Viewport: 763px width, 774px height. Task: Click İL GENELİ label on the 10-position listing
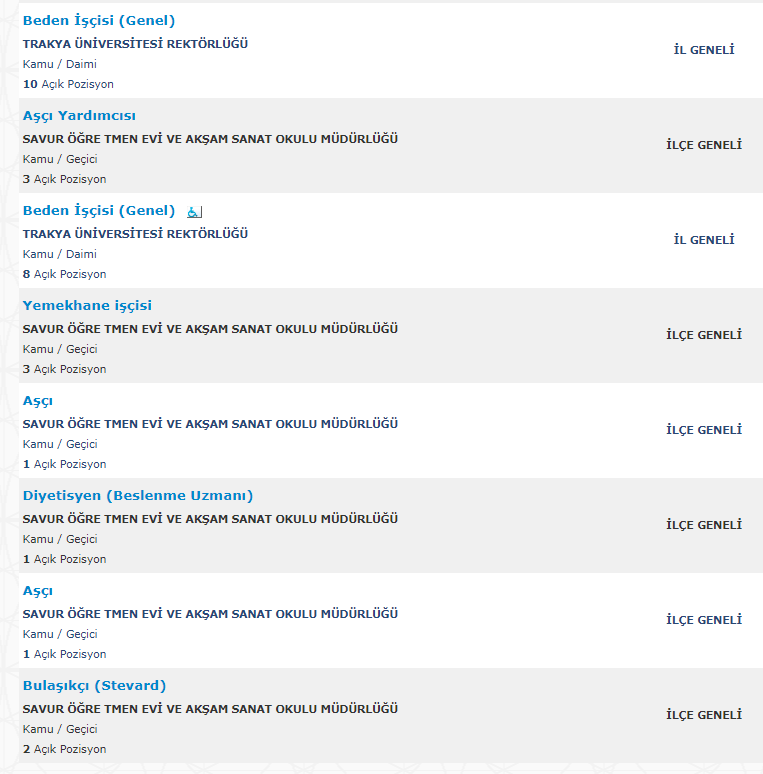(x=704, y=50)
